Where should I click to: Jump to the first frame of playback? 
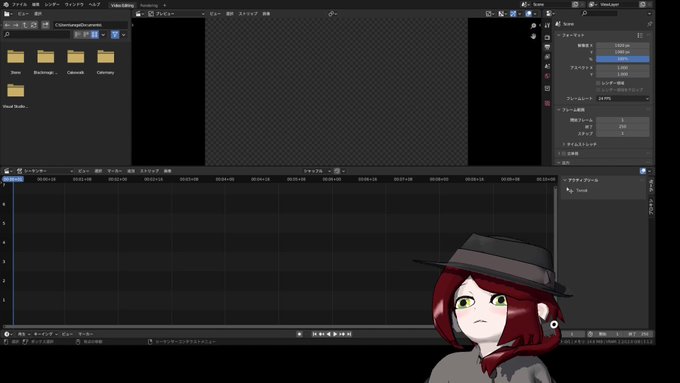coord(315,334)
